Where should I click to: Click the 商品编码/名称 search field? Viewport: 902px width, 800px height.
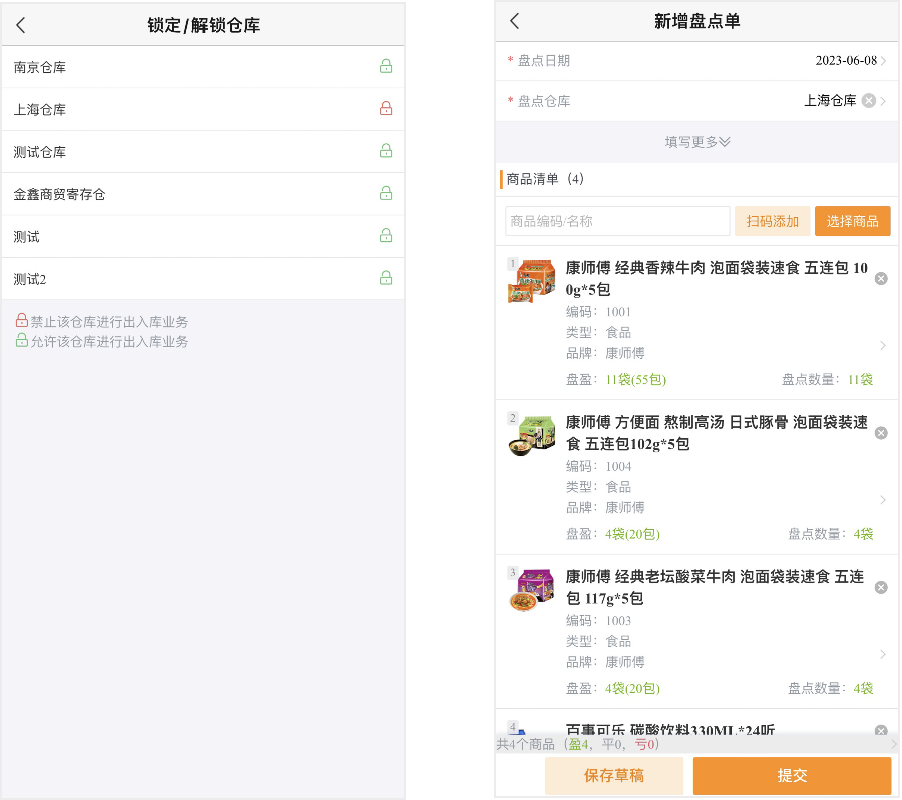click(617, 221)
